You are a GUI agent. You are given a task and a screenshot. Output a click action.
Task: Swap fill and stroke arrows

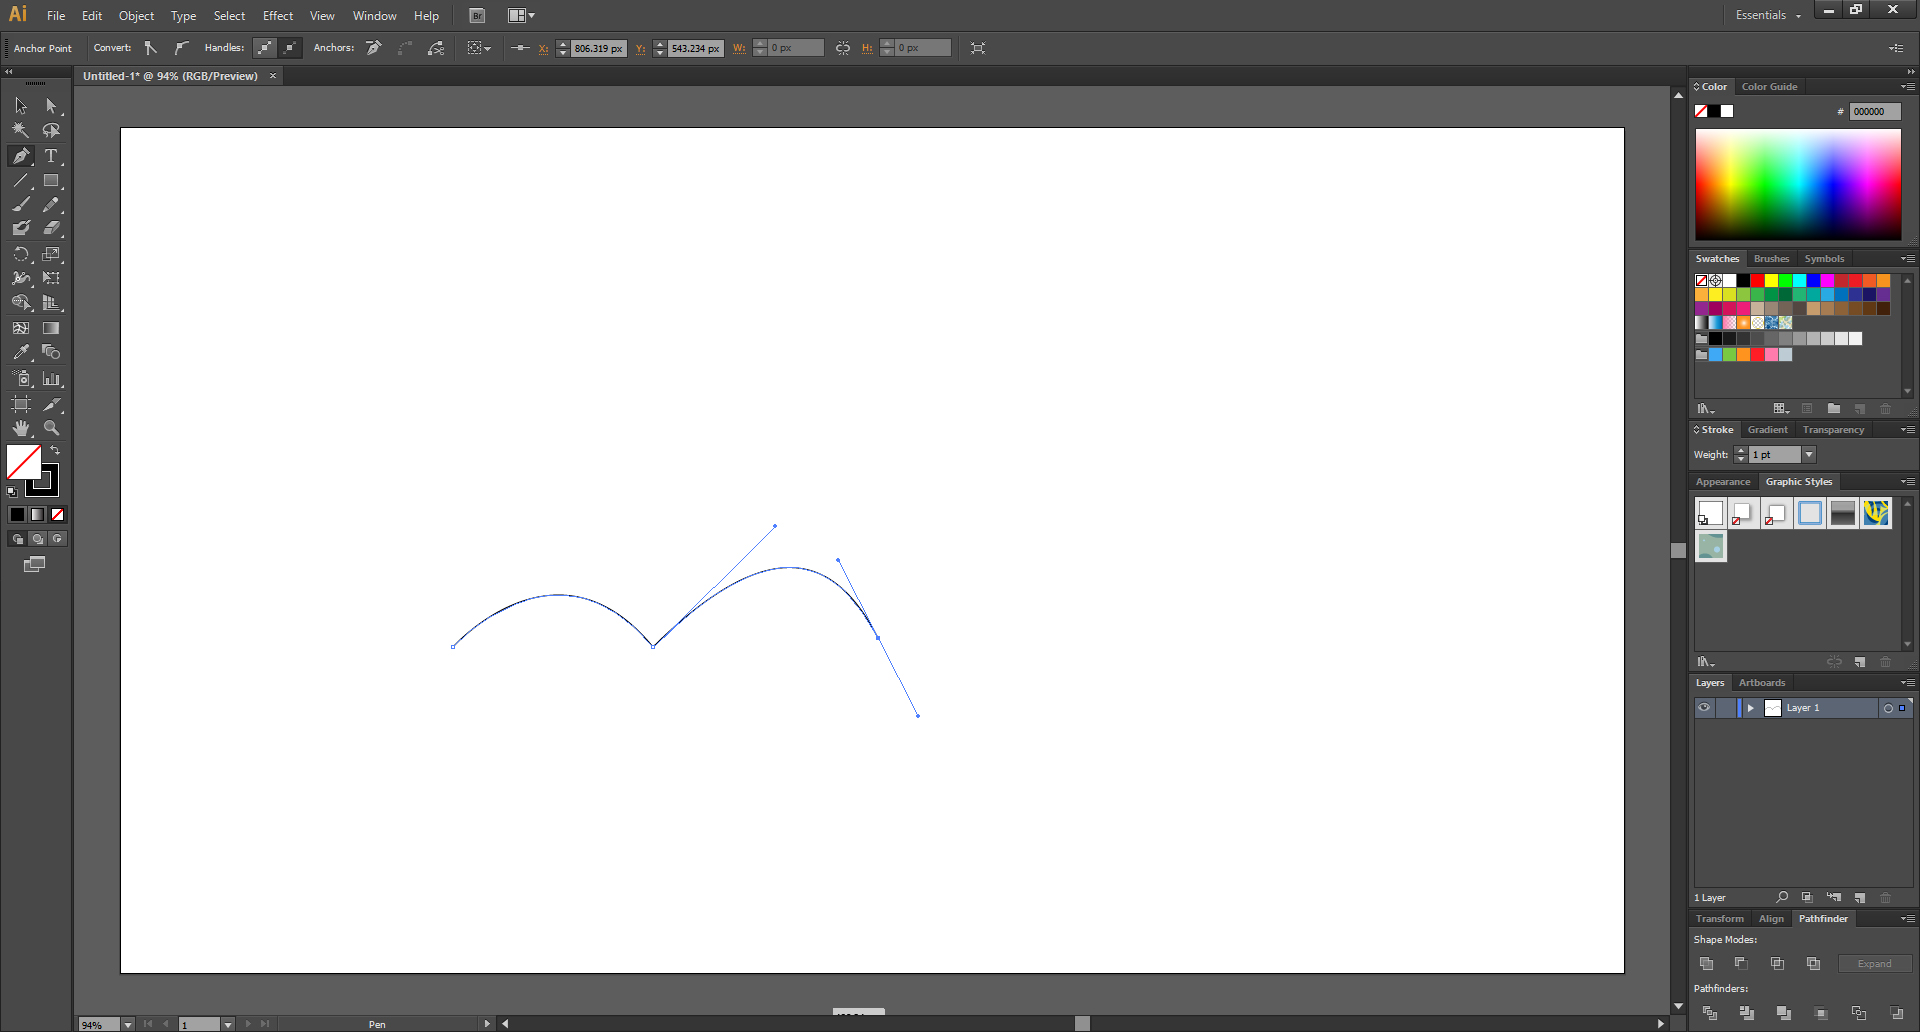(55, 451)
